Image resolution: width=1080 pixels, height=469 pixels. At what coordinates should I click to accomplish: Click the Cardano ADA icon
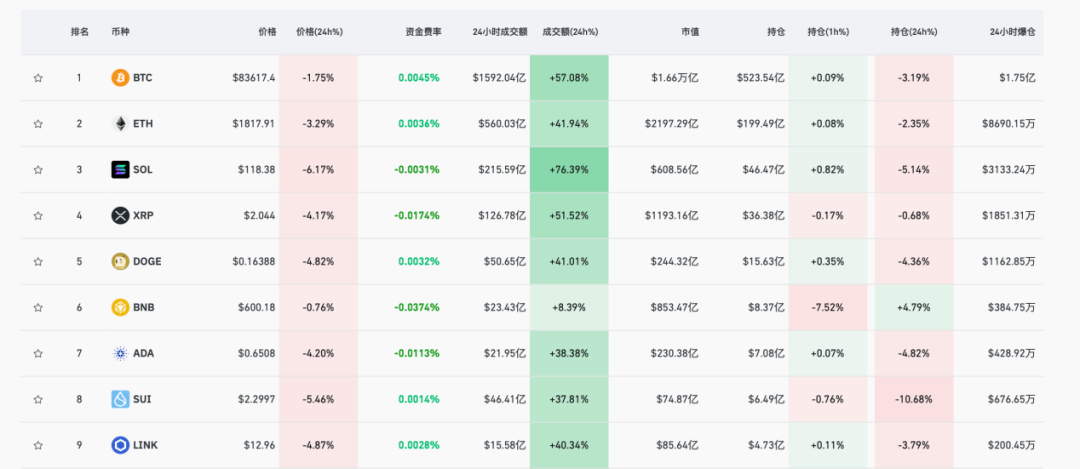pos(120,354)
